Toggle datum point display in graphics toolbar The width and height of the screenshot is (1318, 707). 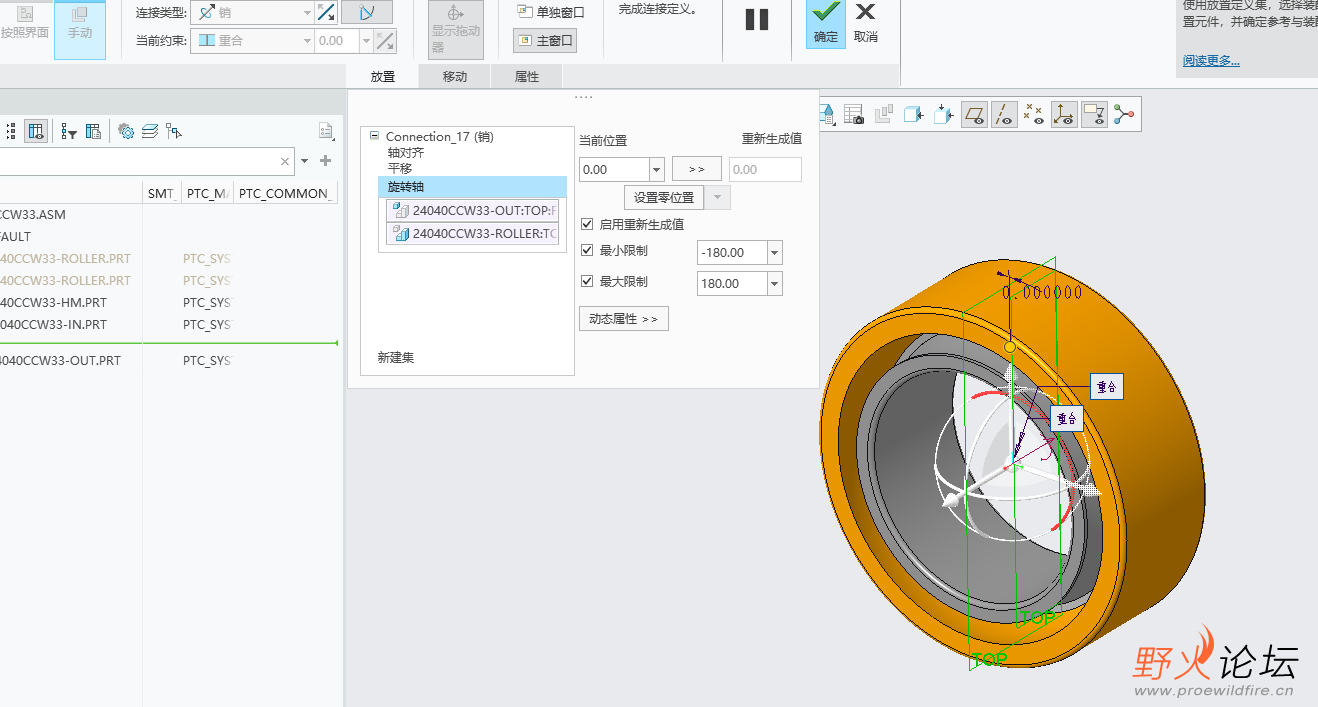point(1034,115)
